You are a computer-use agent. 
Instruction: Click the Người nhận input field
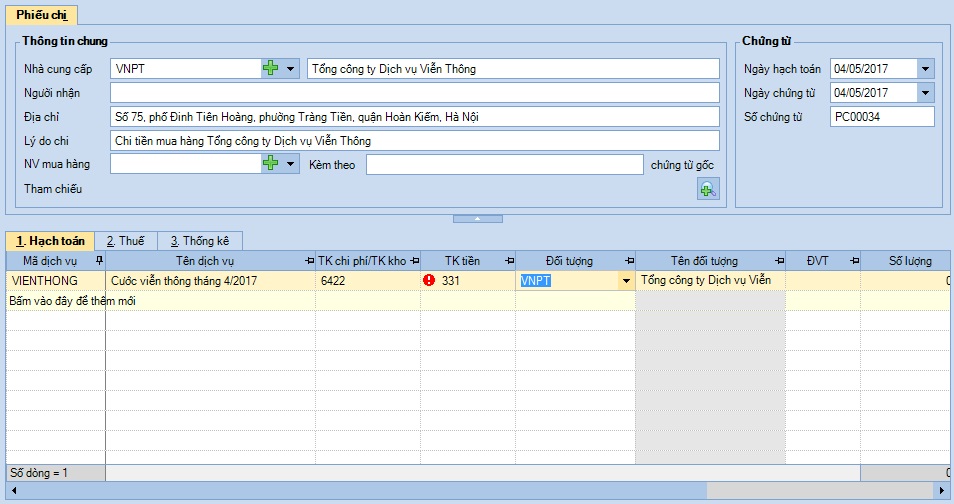tap(414, 93)
